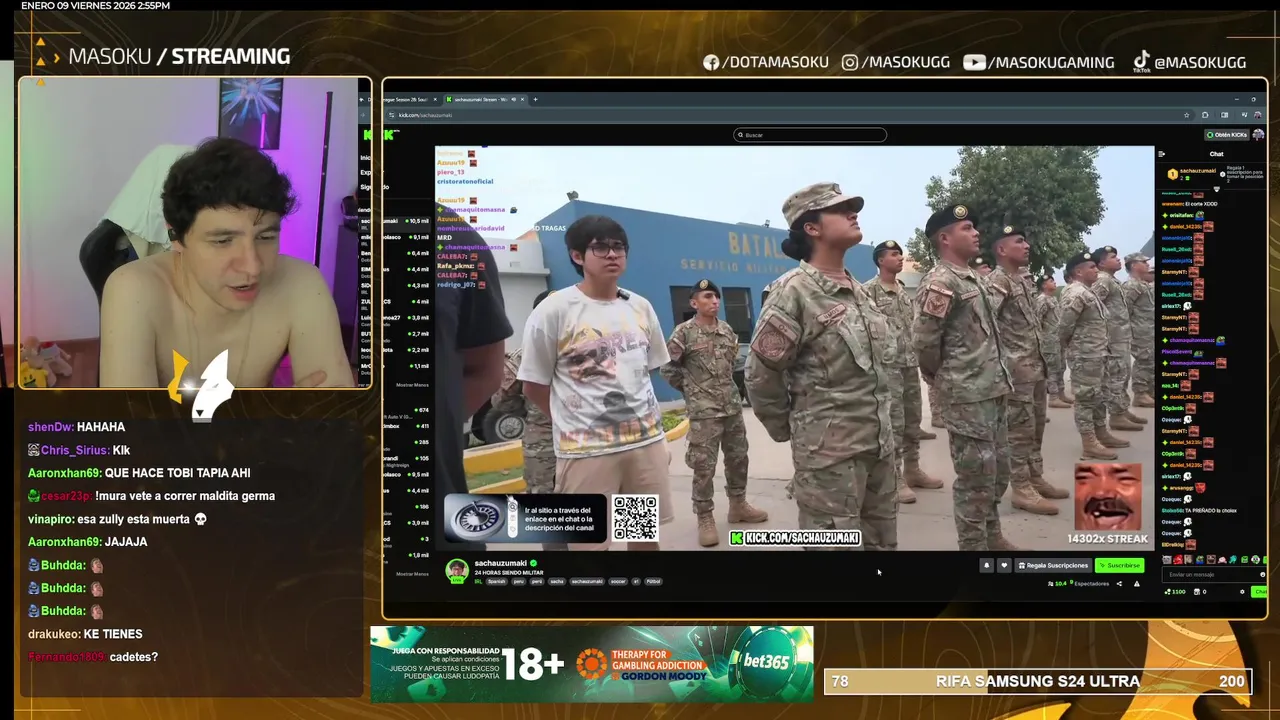Click the RIFA SAMSUNG S24 ULTRA progress bar
Viewport: 1280px width, 720px height.
click(1037, 681)
